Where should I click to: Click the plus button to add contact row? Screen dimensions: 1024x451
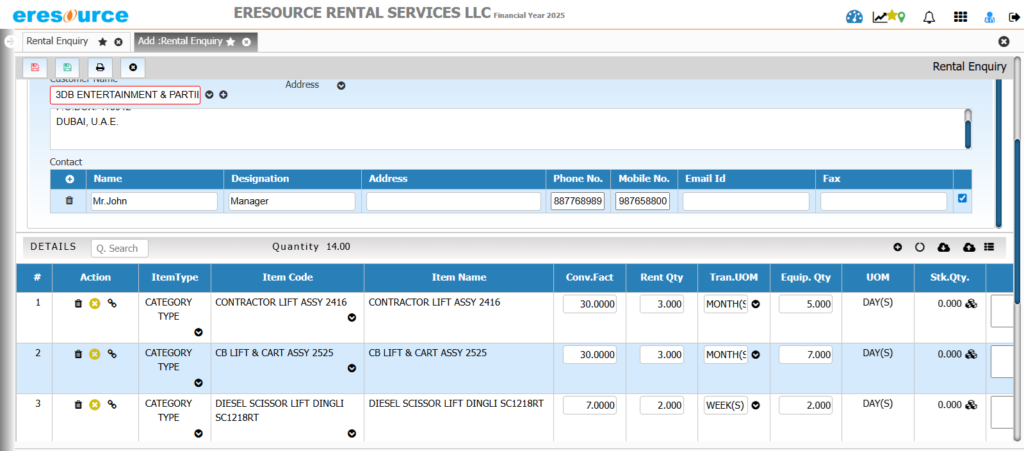[x=69, y=179]
